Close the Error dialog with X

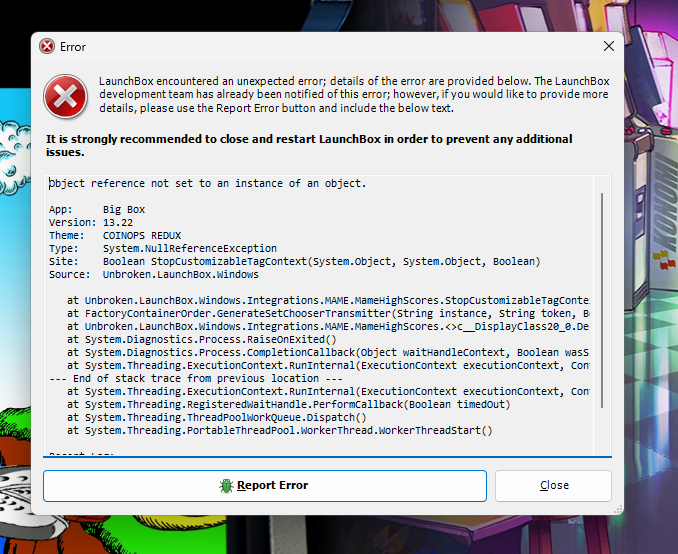tap(608, 46)
